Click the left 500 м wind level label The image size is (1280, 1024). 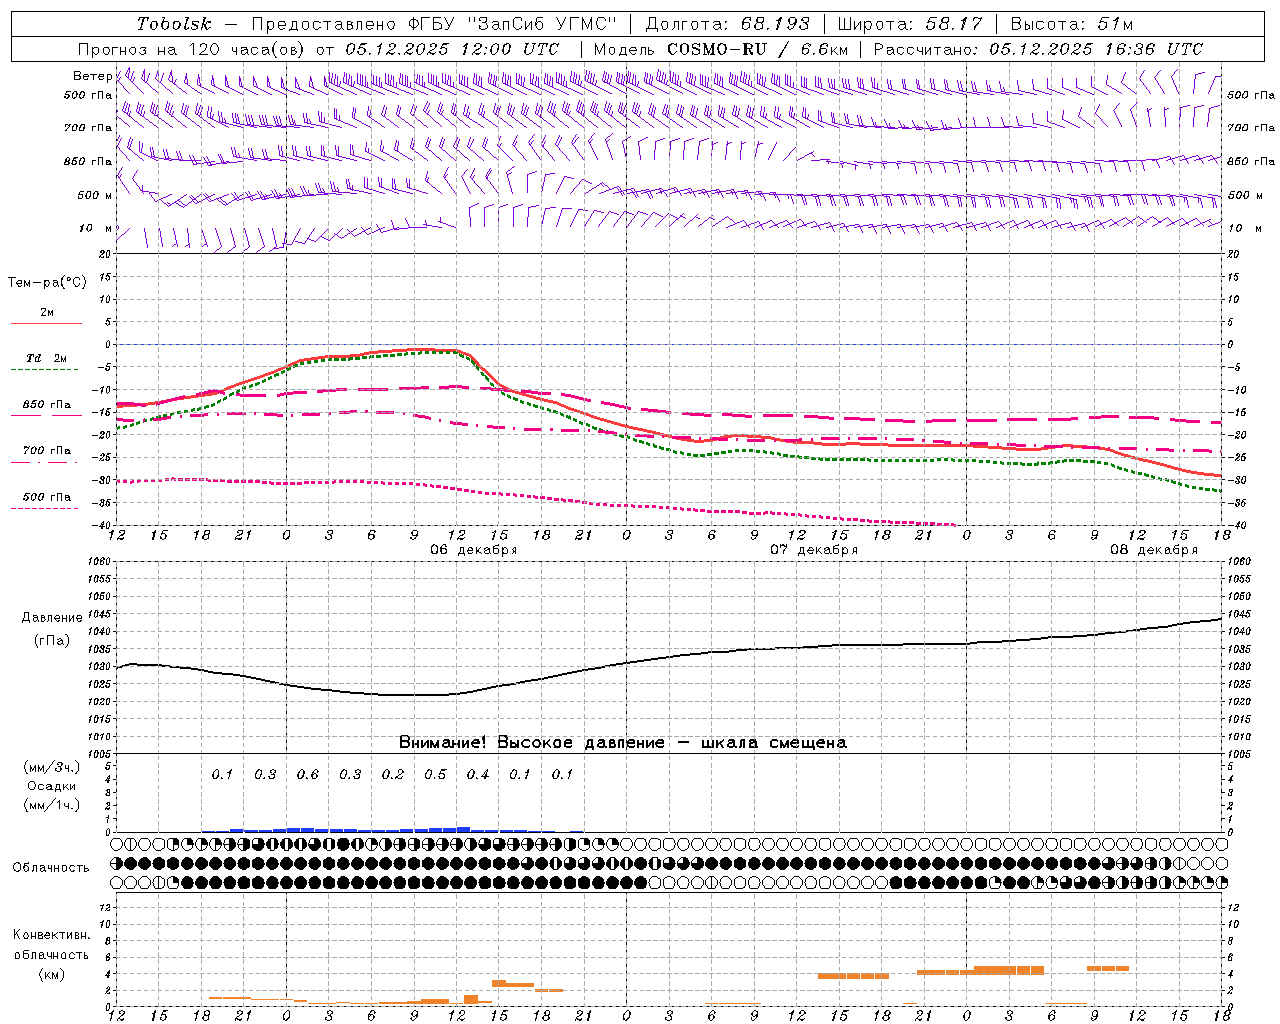tap(95, 195)
